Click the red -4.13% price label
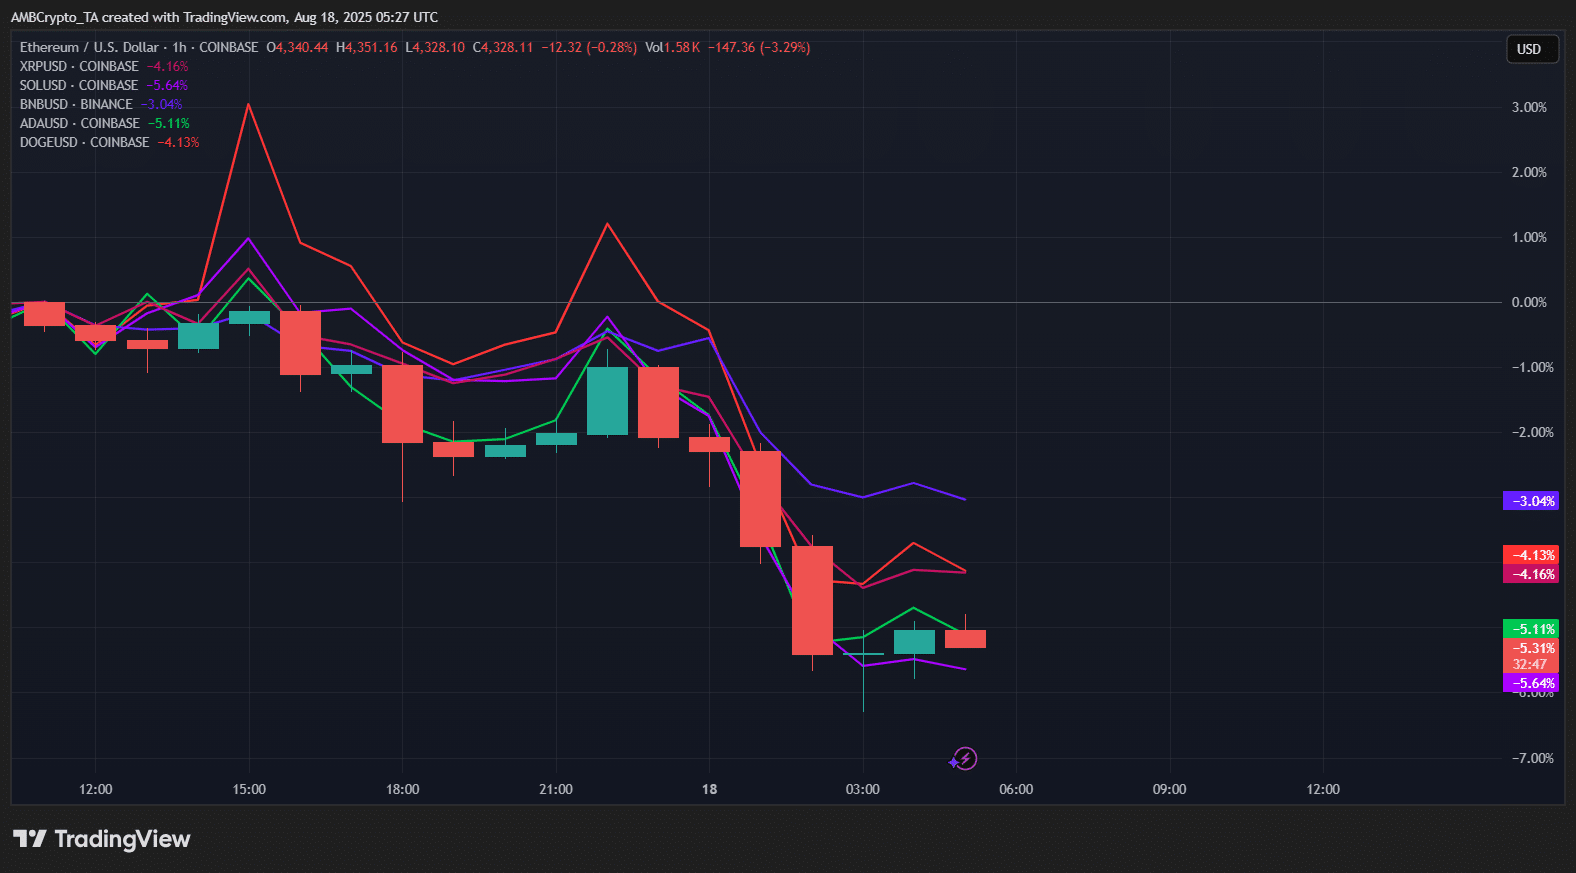The width and height of the screenshot is (1576, 873). click(x=1531, y=555)
